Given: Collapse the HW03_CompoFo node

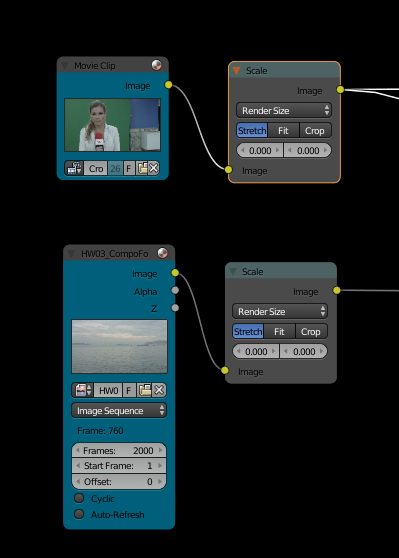Looking at the screenshot, I should tap(71, 253).
